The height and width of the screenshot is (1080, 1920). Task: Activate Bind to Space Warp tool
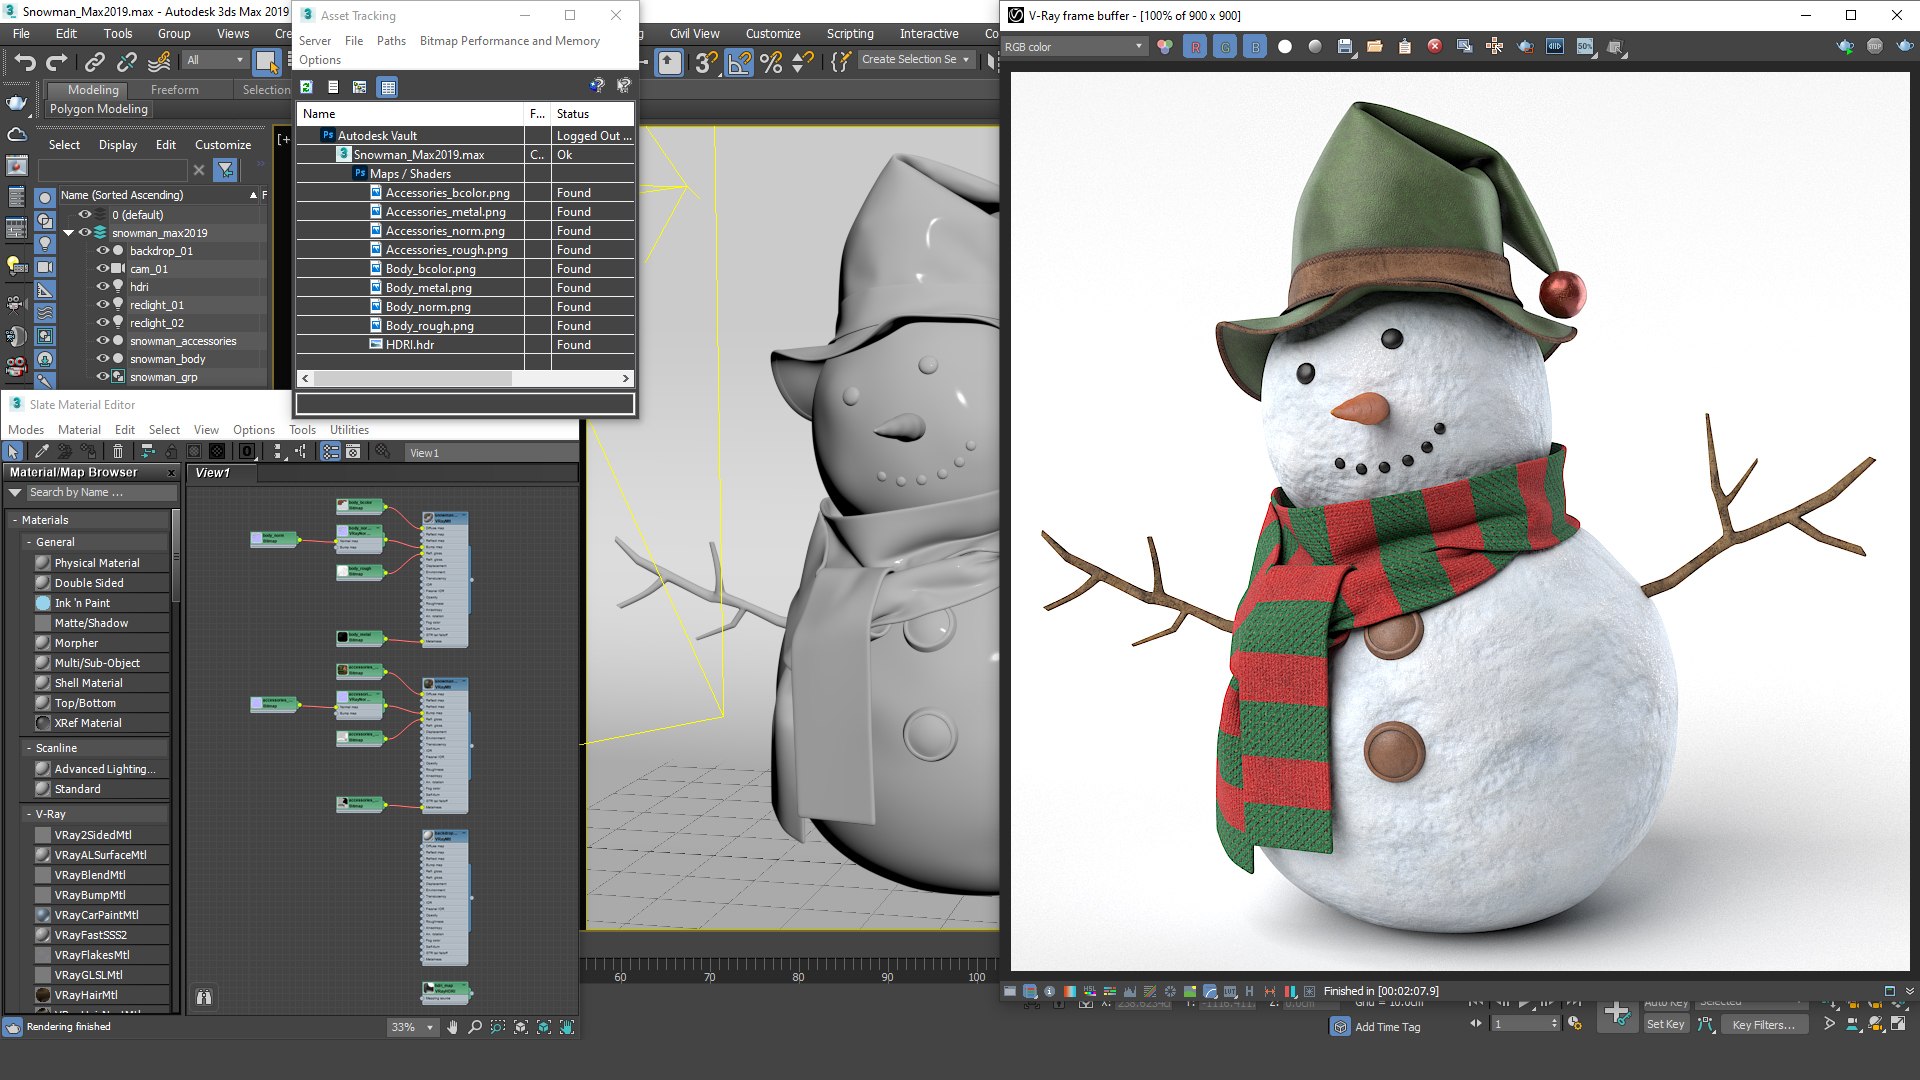tap(159, 62)
